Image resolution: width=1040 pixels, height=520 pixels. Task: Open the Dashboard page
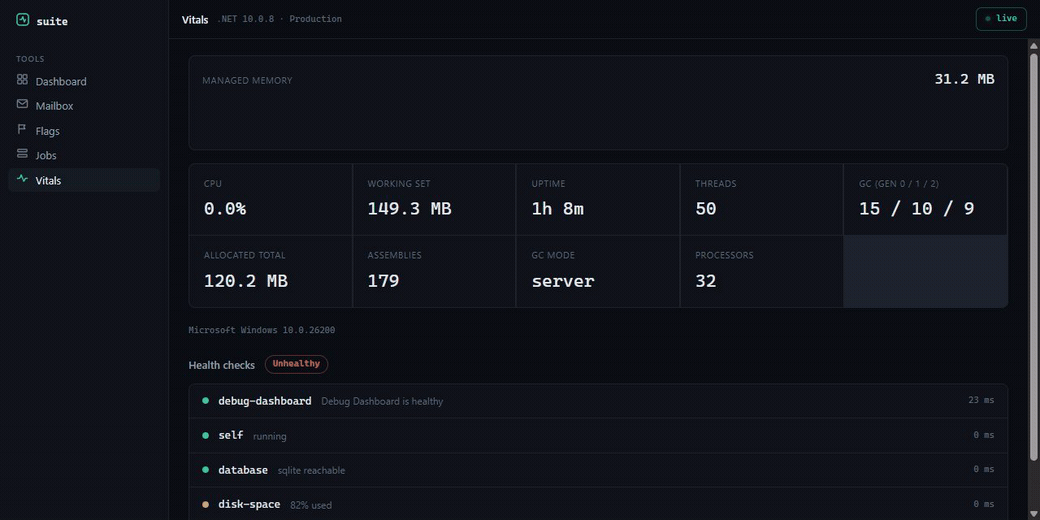pyautogui.click(x=84, y=81)
